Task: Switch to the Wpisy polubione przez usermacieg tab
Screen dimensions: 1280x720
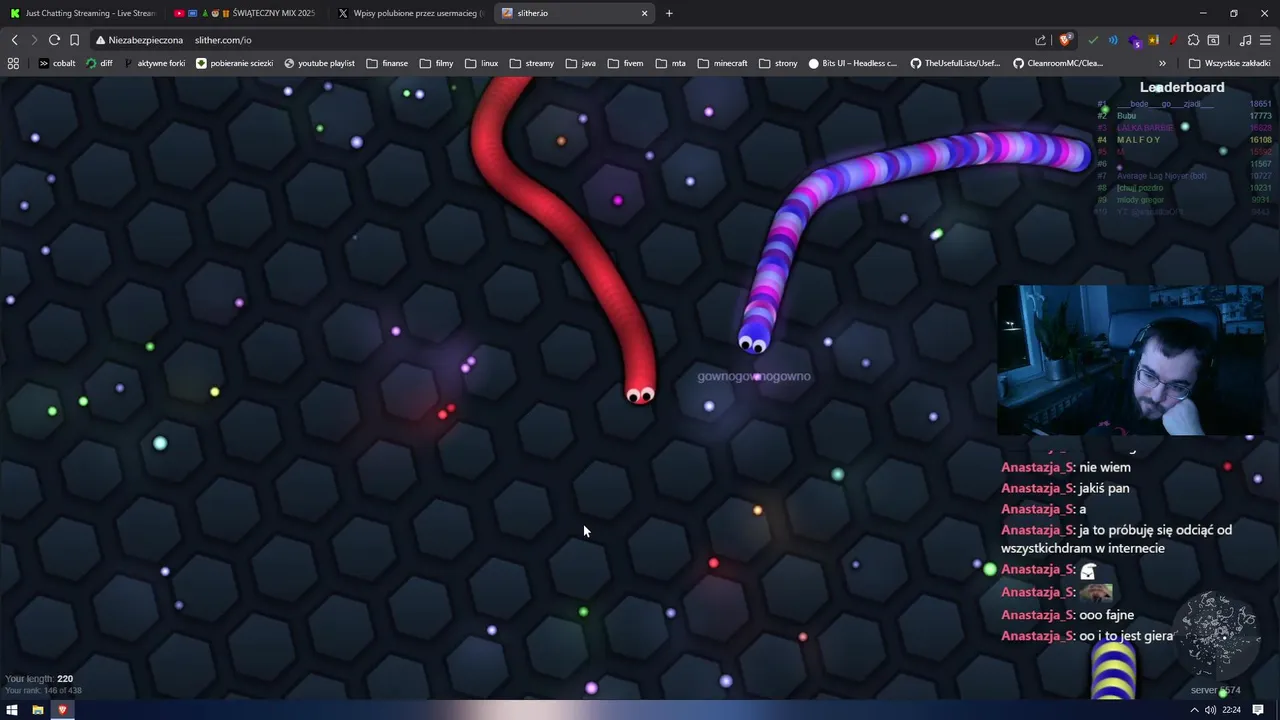Action: [x=410, y=13]
